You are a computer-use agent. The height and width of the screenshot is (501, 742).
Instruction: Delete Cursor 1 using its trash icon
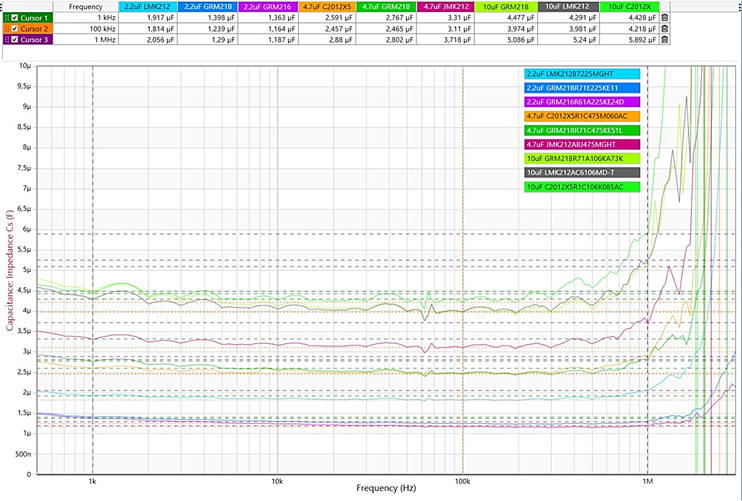[666, 18]
